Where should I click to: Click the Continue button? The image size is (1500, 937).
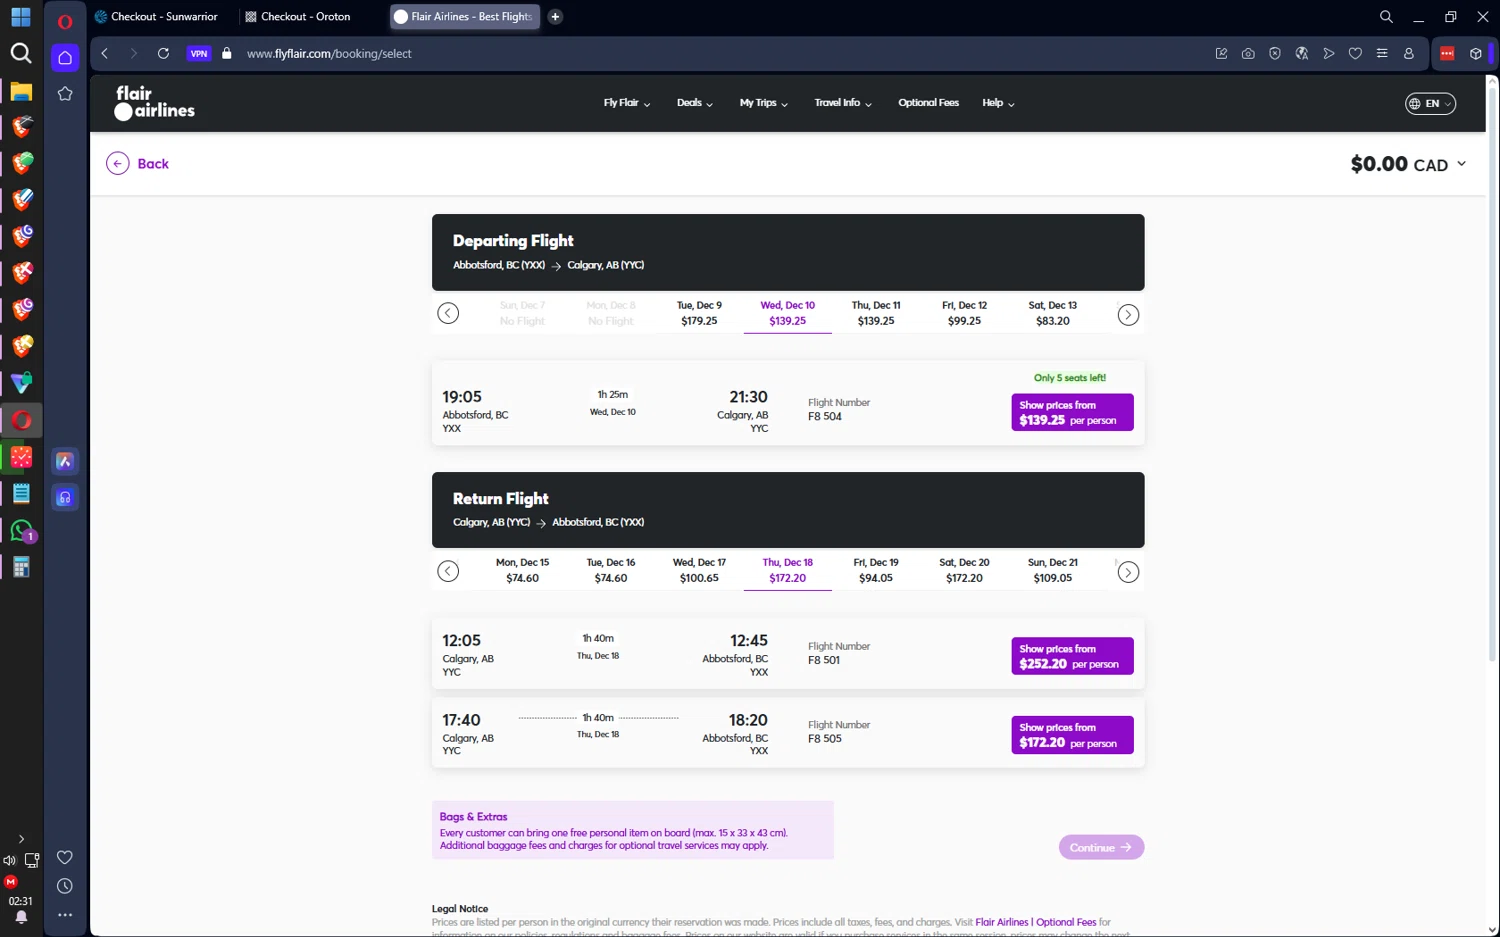tap(1101, 847)
